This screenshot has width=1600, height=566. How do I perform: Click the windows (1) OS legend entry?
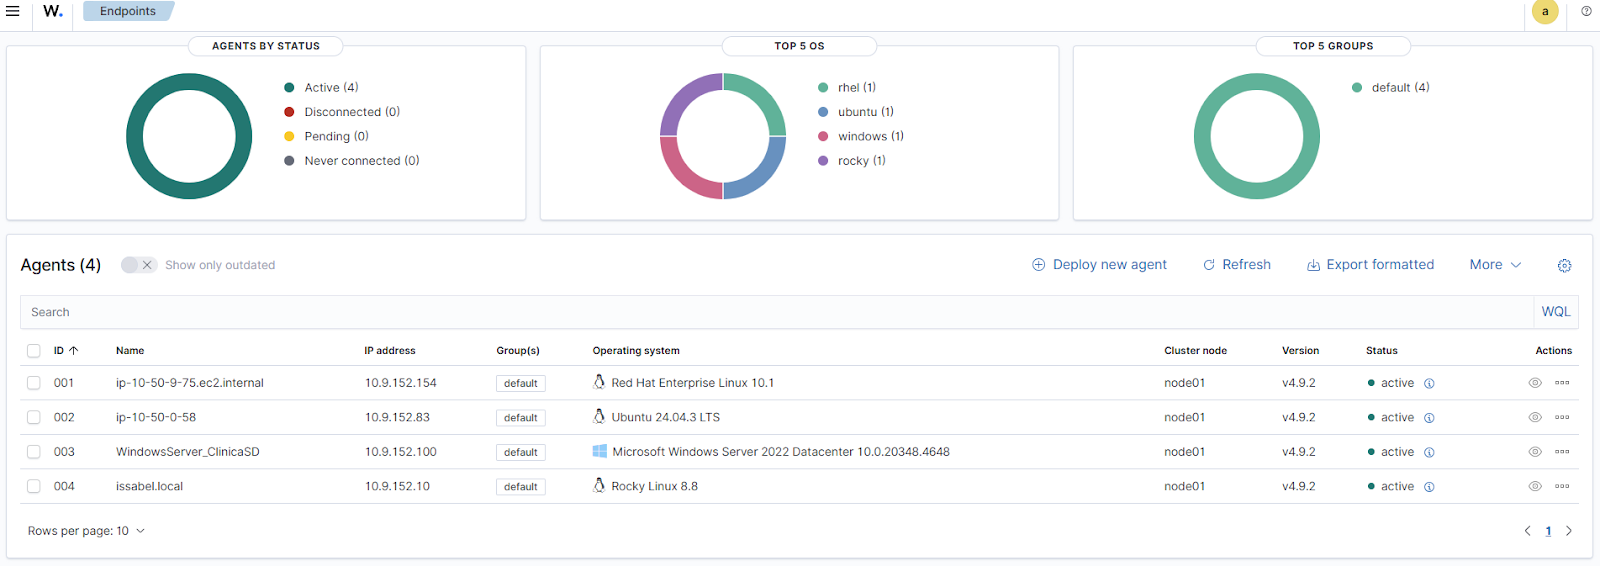pos(861,137)
